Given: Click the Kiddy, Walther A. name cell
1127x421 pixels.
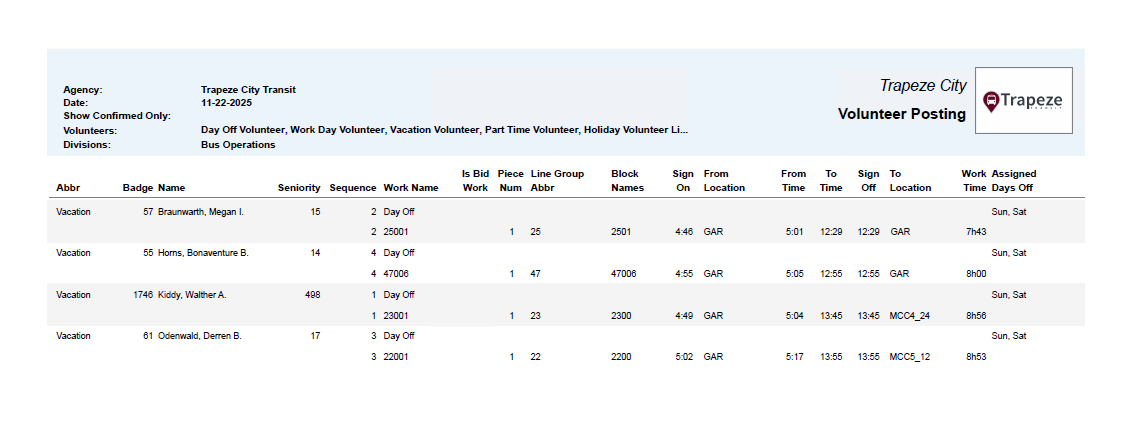Looking at the screenshot, I should coord(192,295).
